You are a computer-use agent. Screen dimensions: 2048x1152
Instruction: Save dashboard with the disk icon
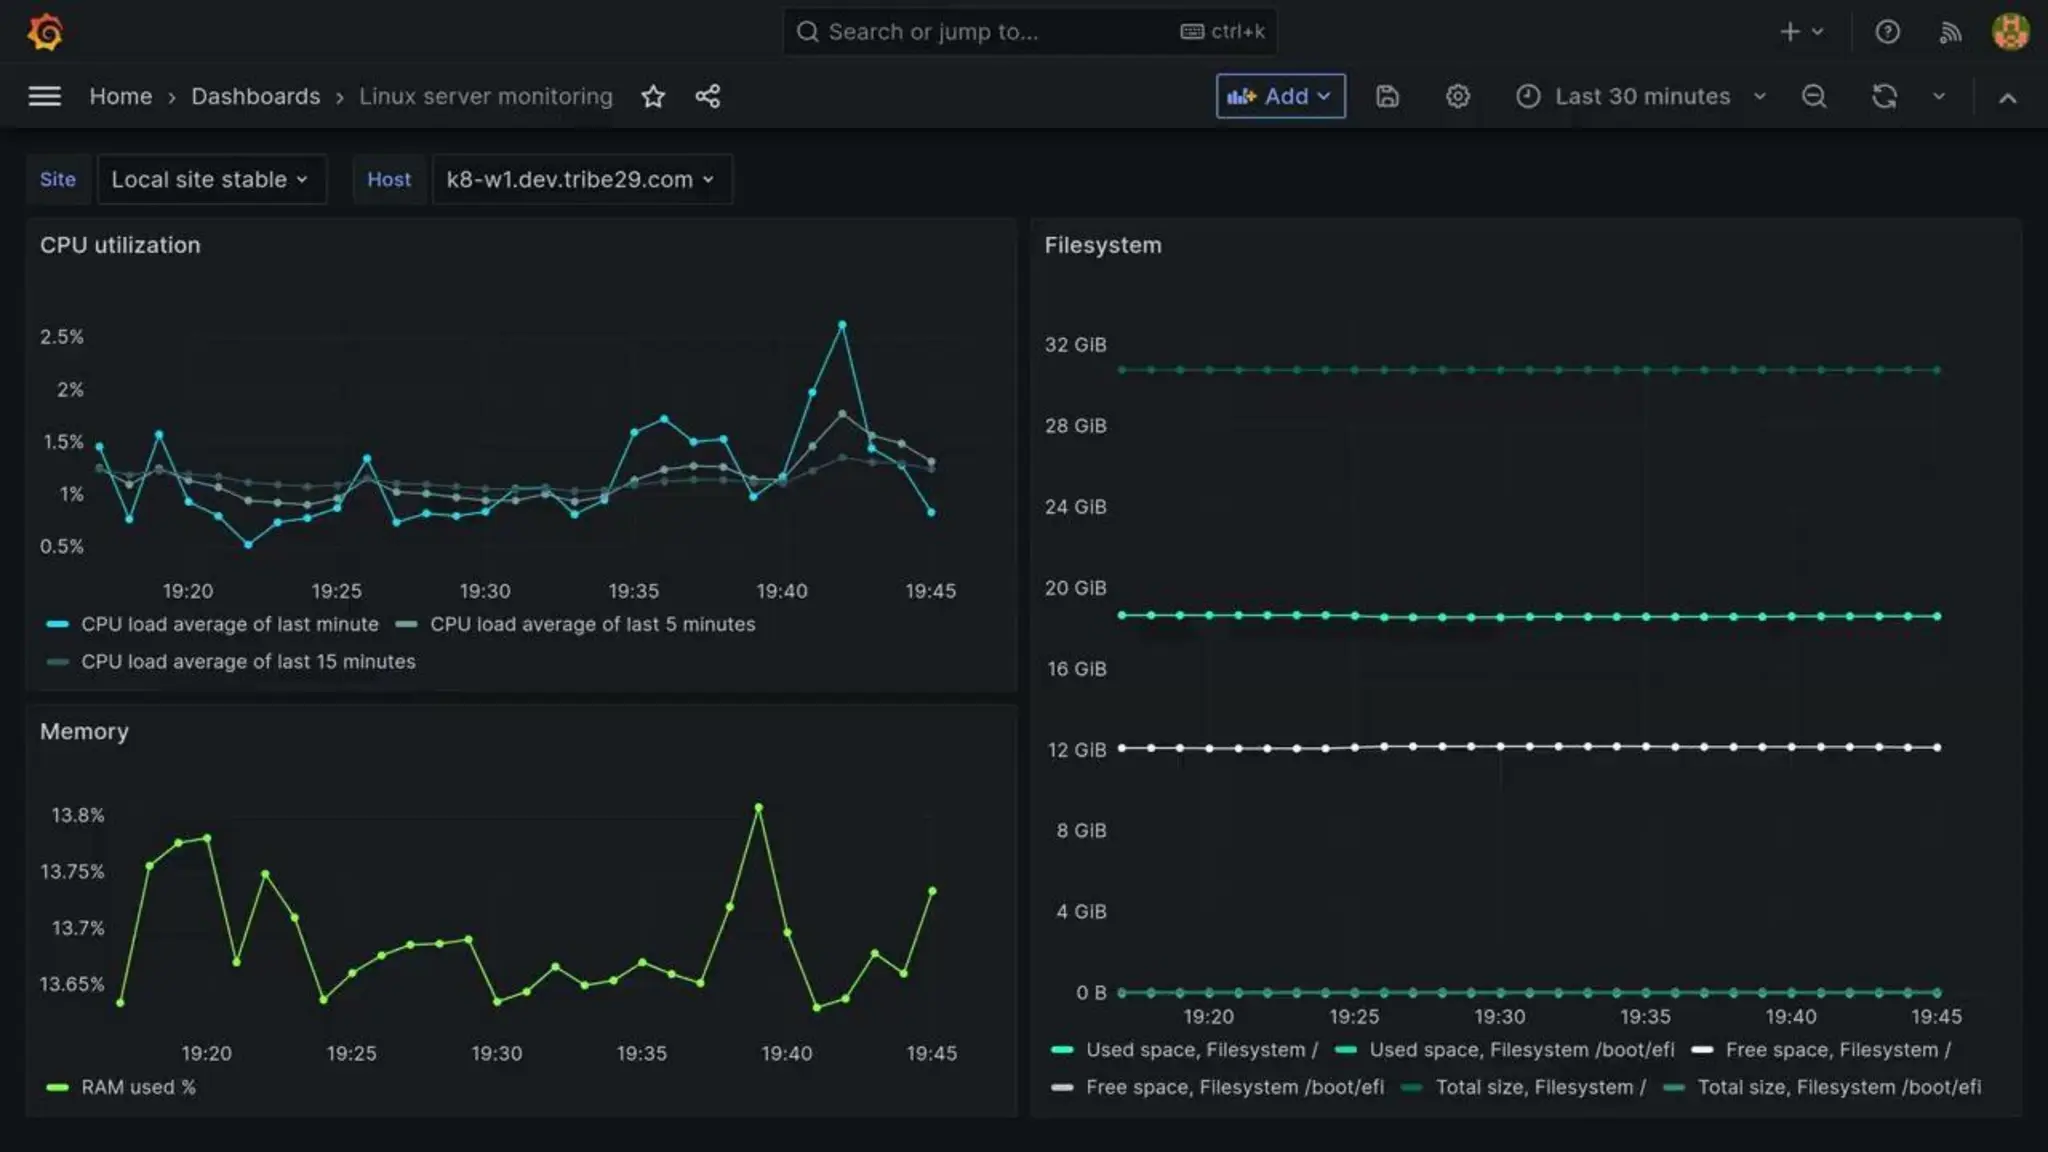1387,96
